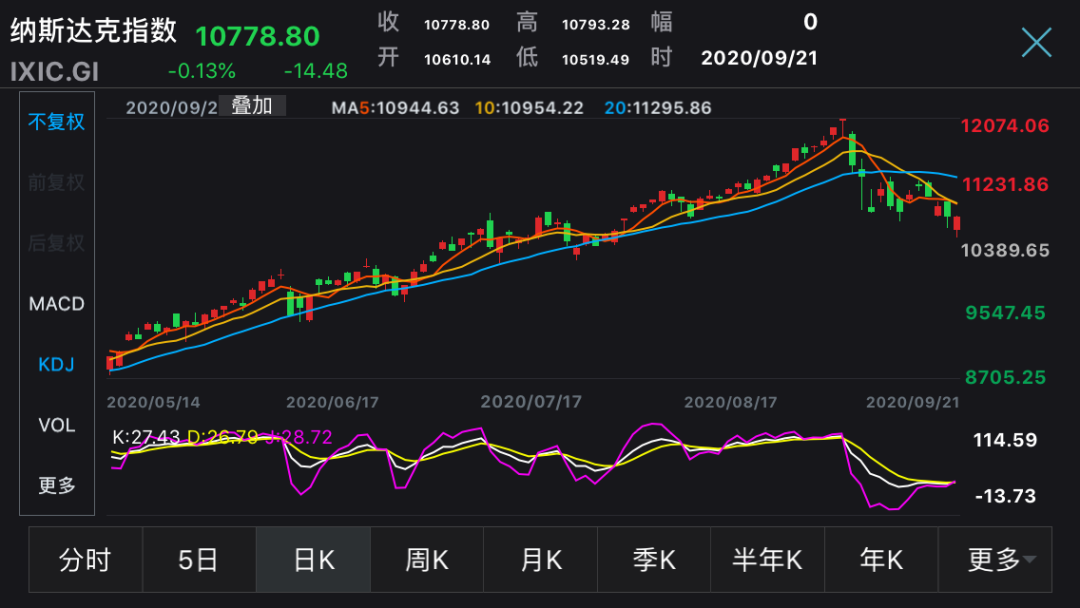Click the 11231.86 price axis label
This screenshot has width=1080, height=608.
[1005, 185]
